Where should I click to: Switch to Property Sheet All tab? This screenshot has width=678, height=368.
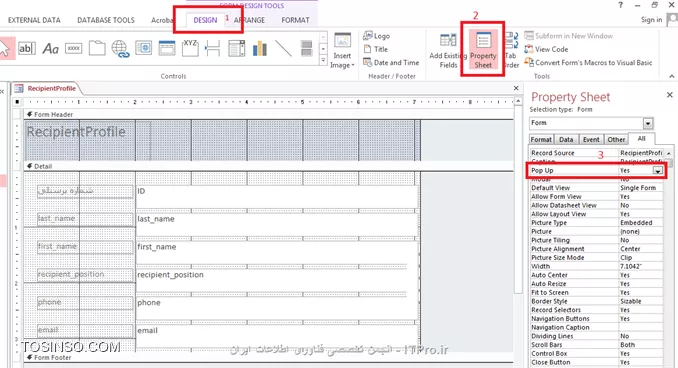(x=642, y=138)
